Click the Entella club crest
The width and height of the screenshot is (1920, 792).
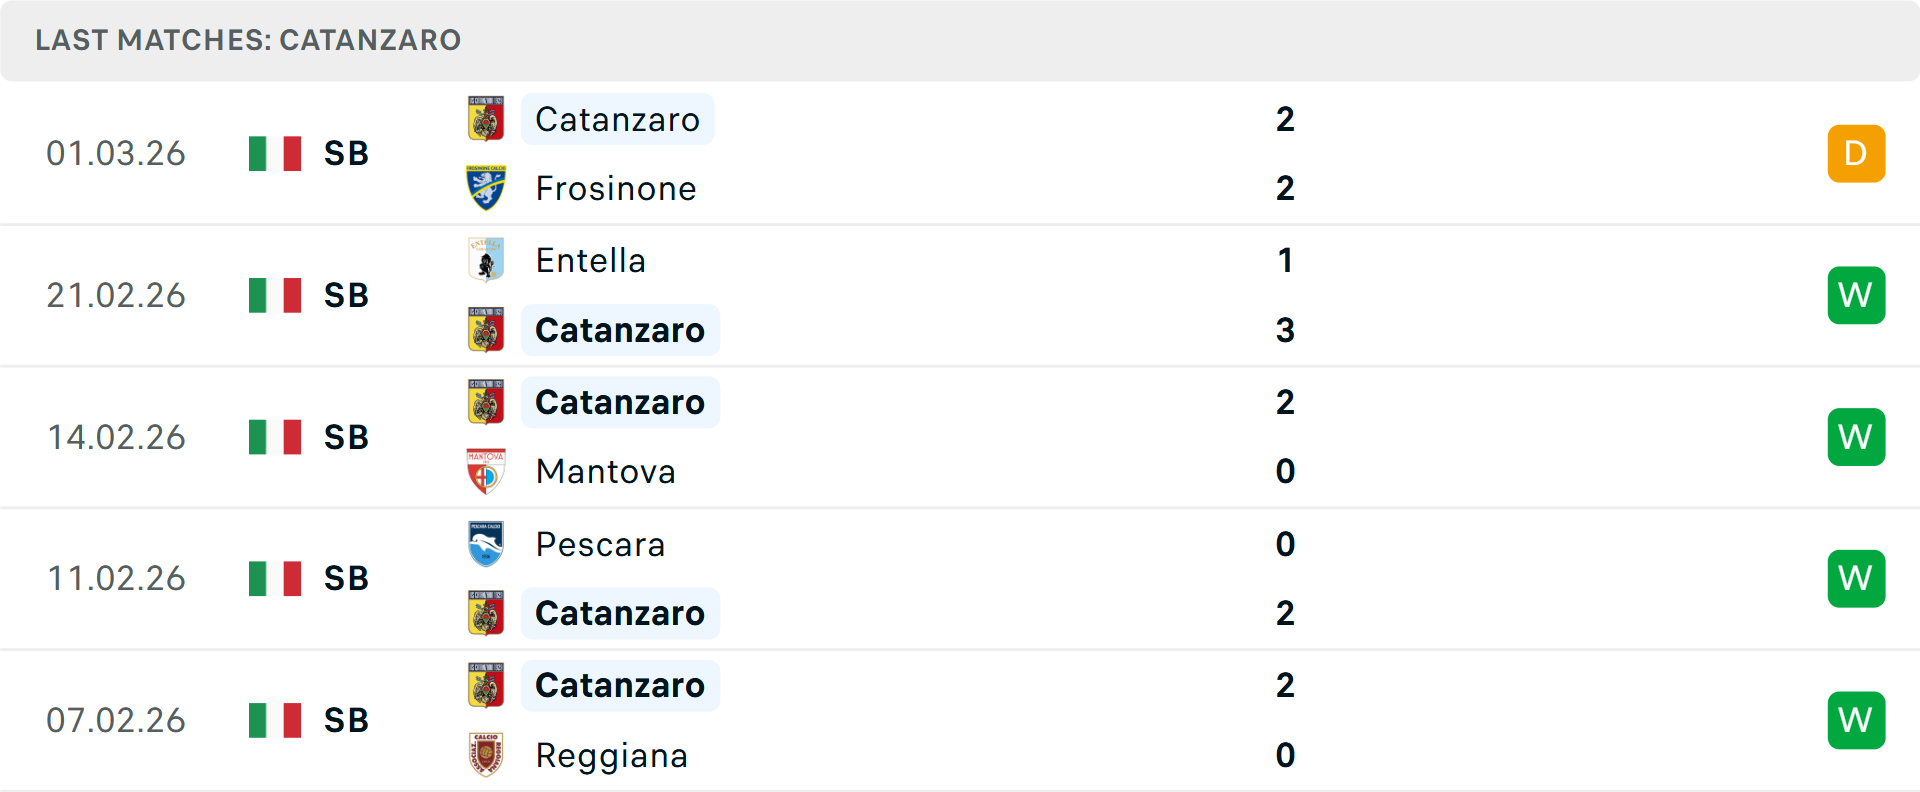coord(486,260)
